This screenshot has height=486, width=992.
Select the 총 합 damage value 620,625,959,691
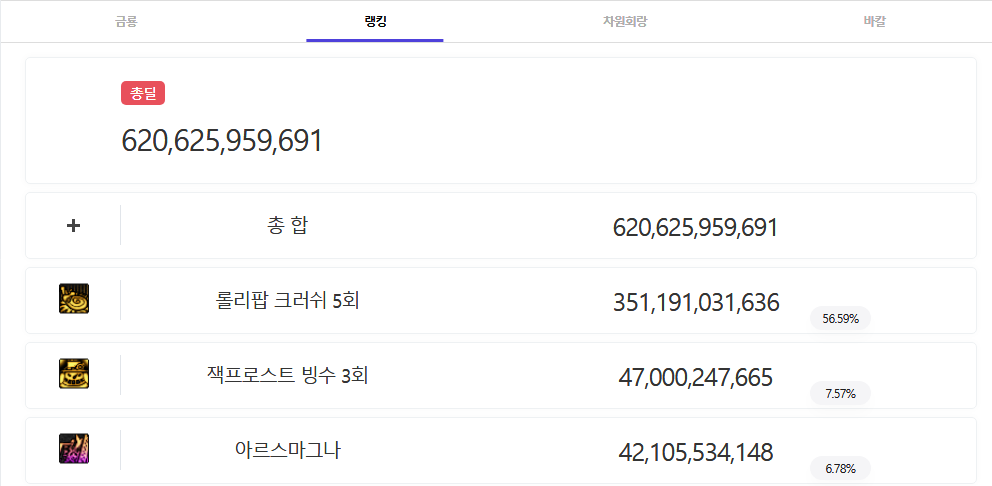695,228
